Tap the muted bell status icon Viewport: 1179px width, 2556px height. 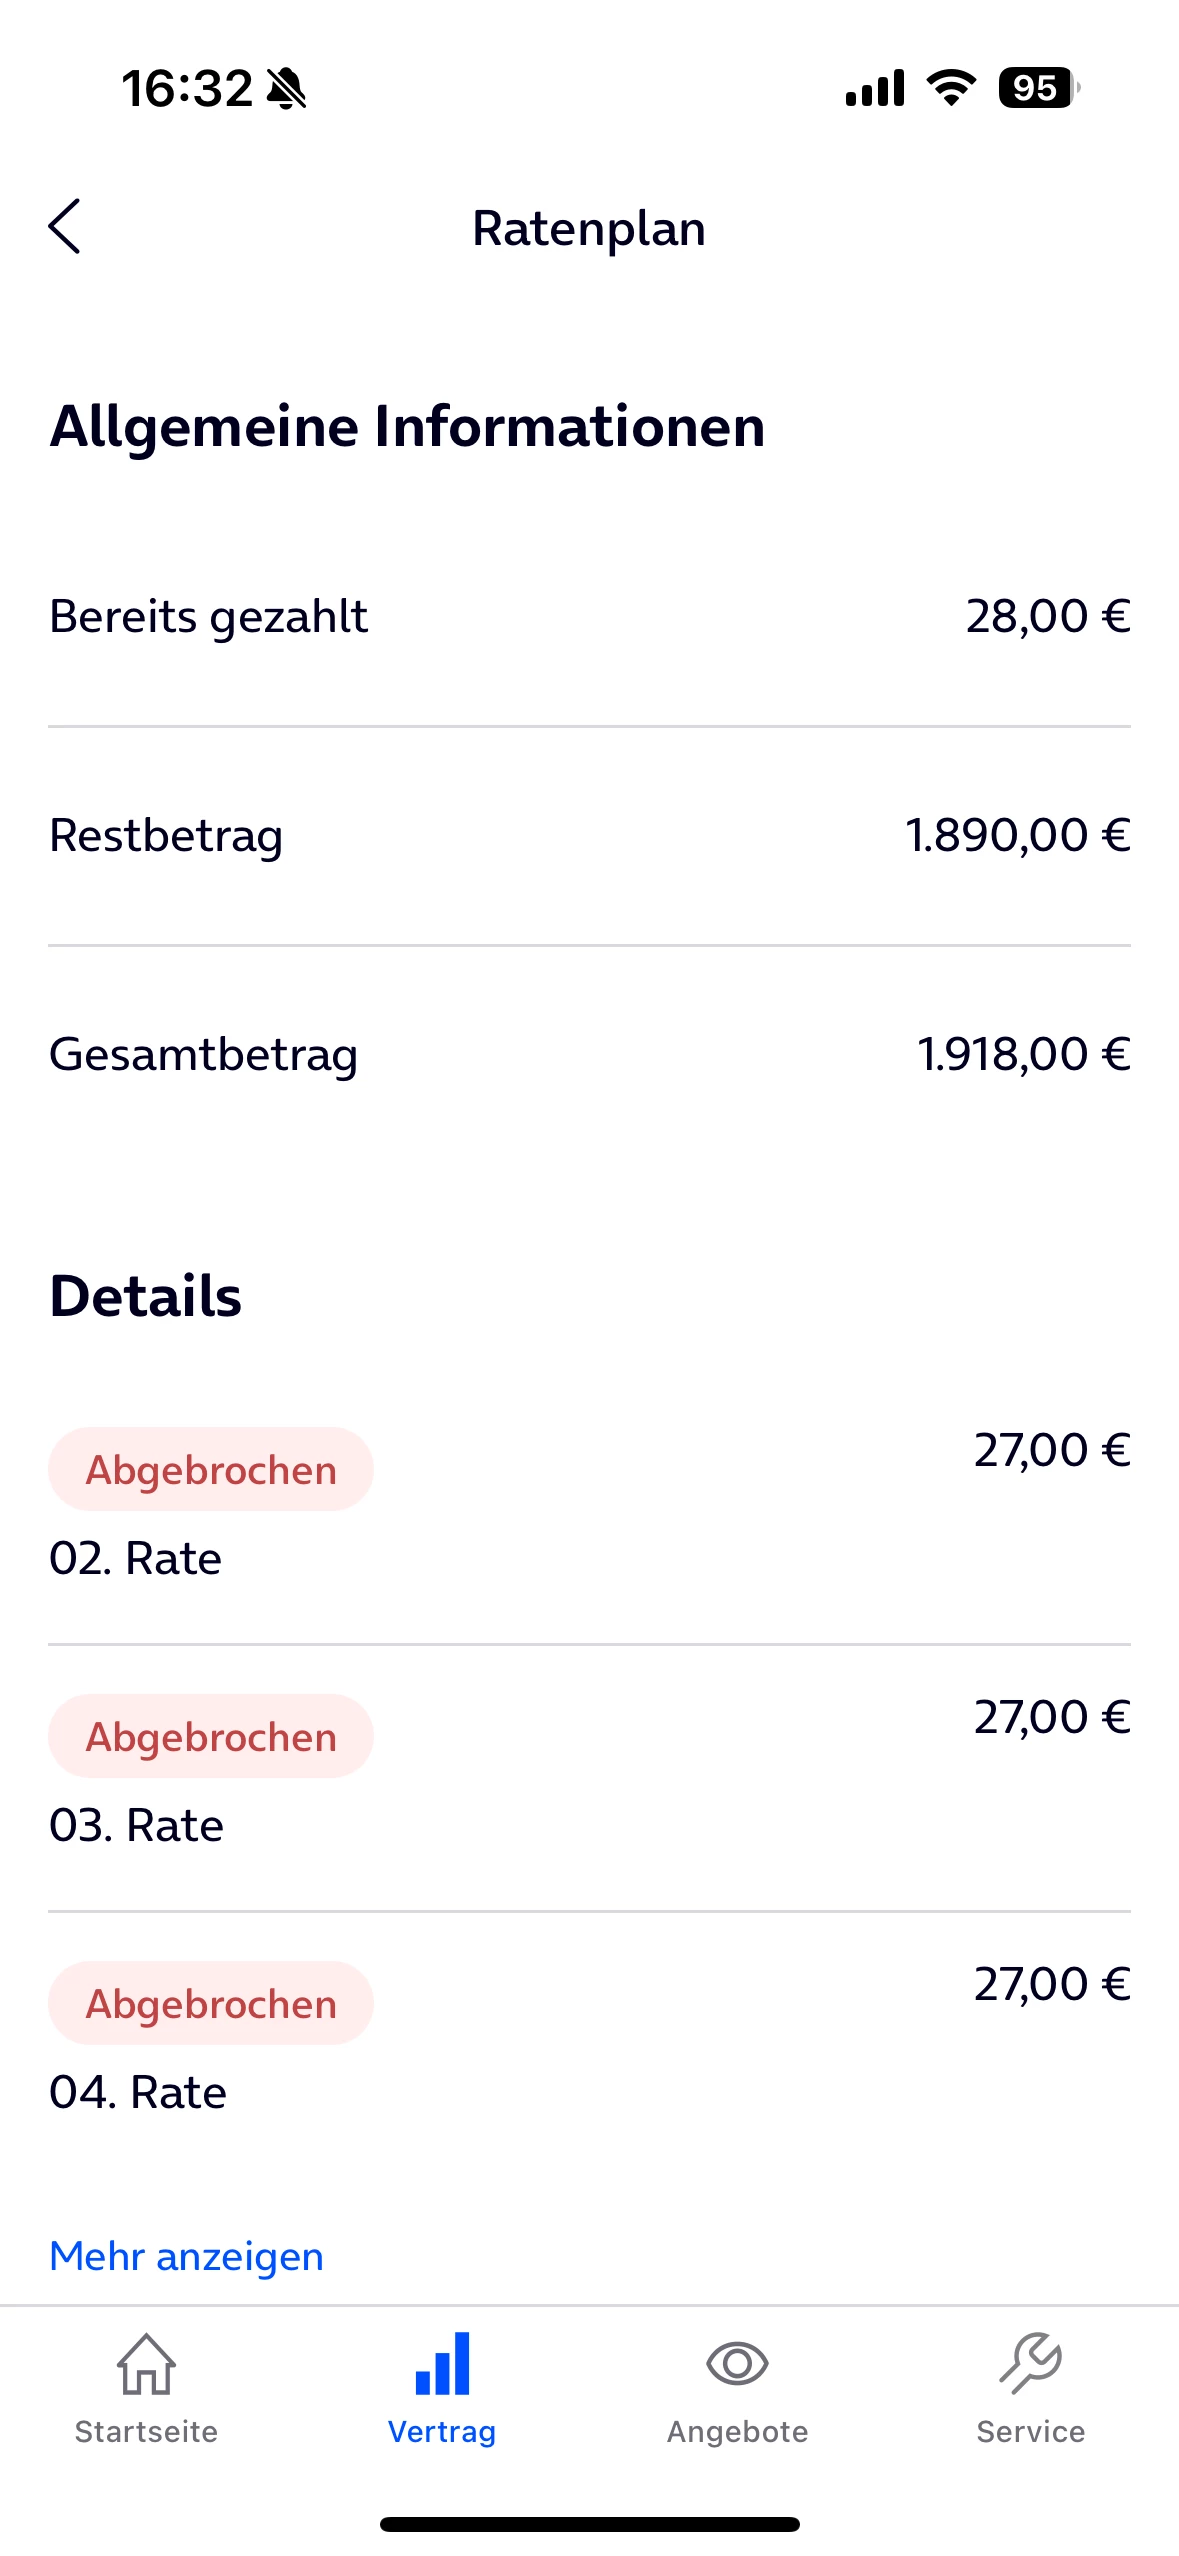pos(286,89)
